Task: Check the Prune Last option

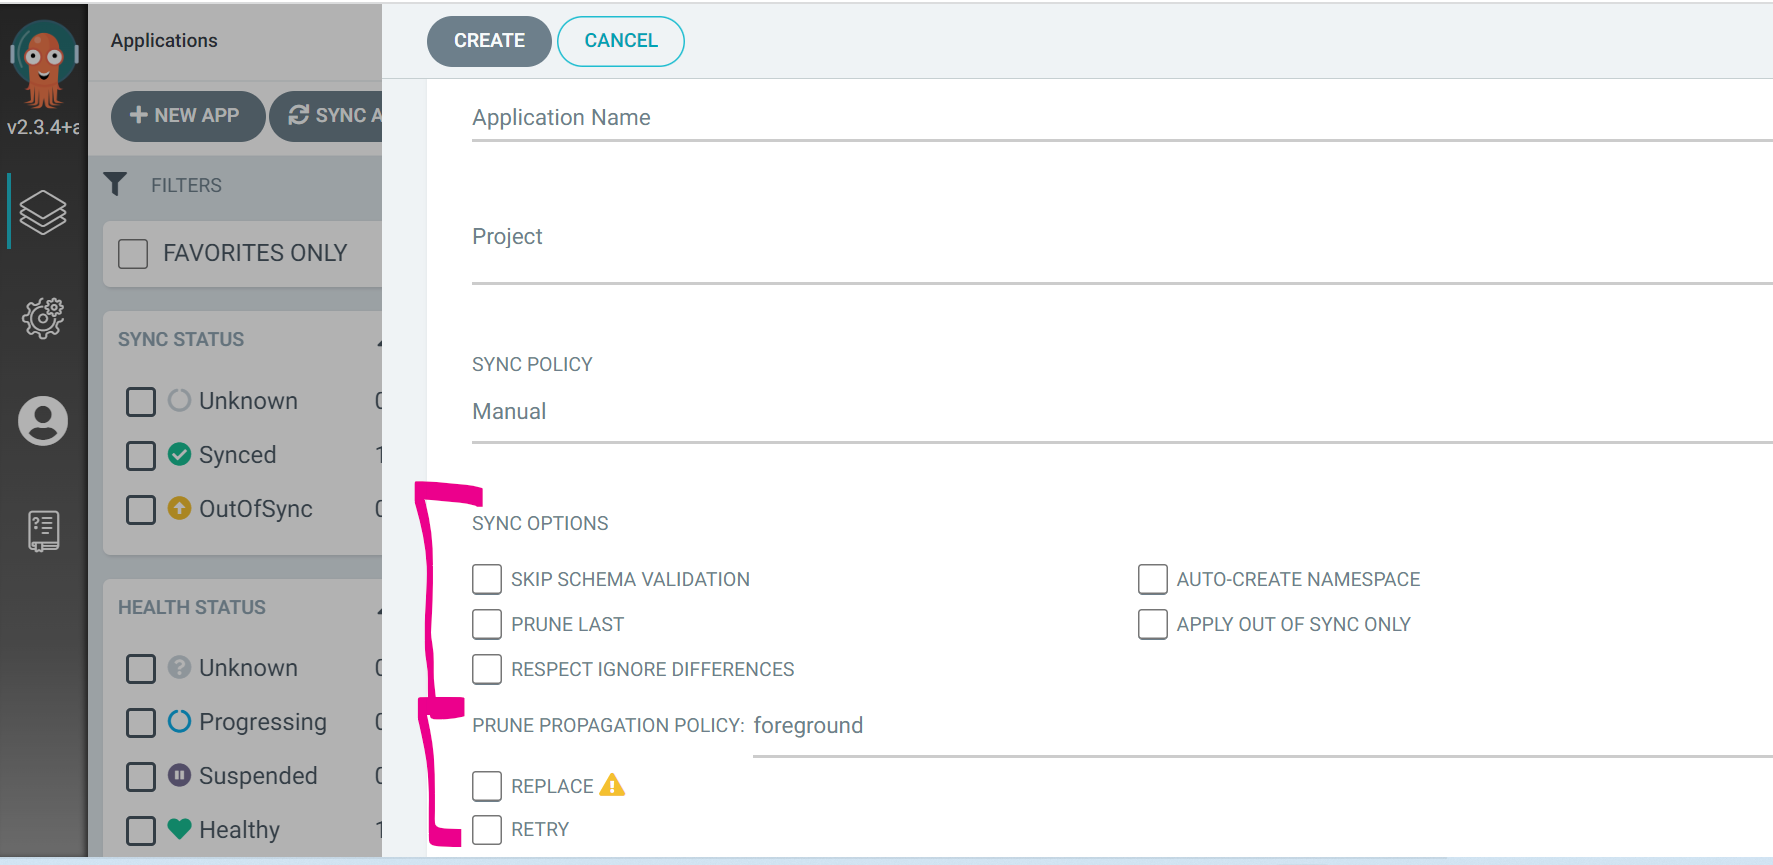Action: (x=487, y=624)
